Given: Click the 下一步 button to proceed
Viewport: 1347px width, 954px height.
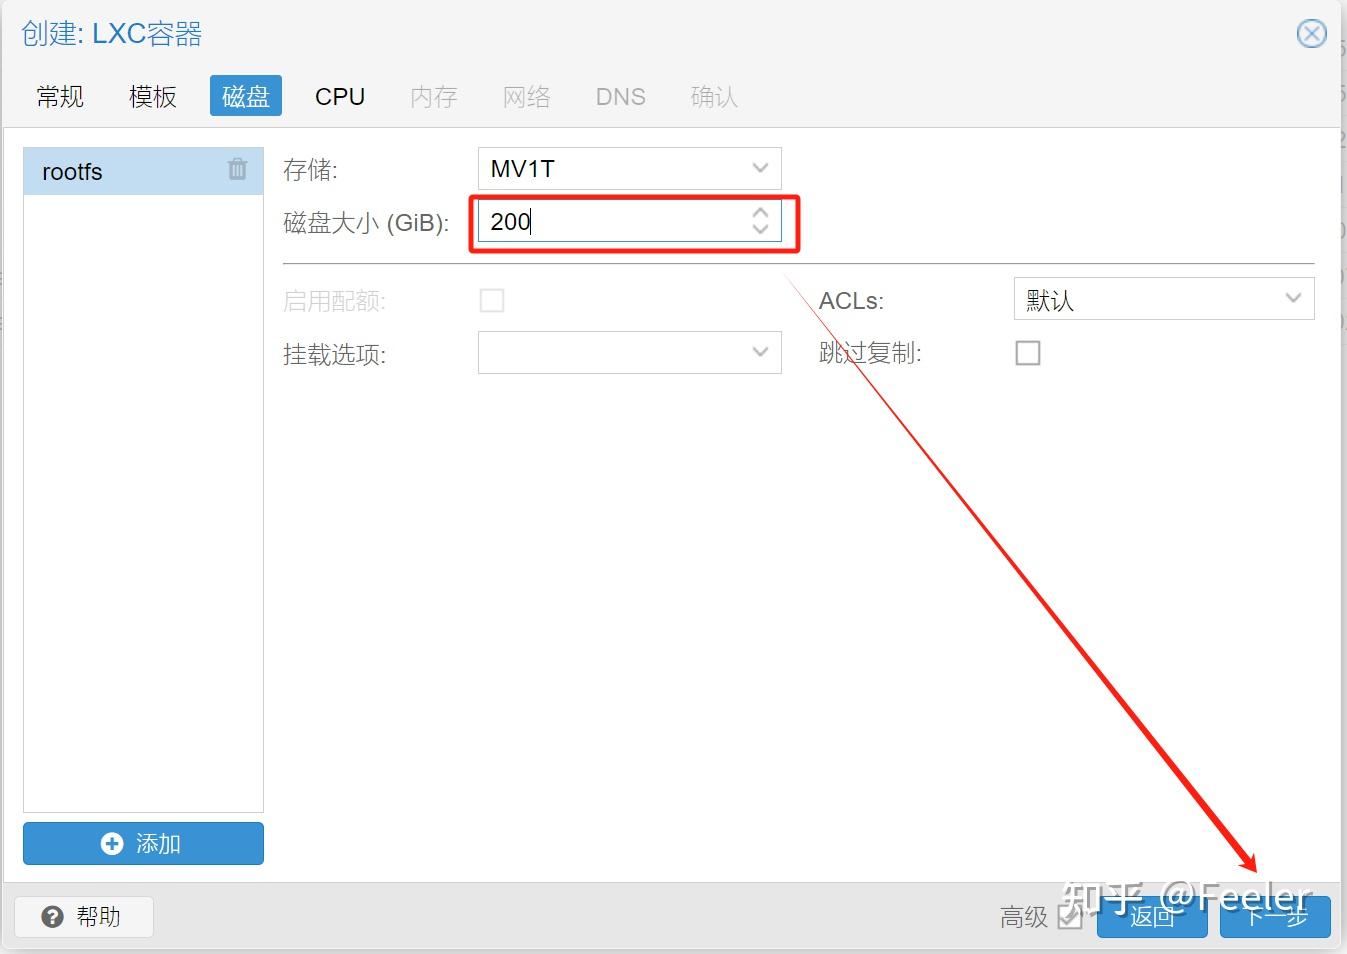Looking at the screenshot, I should tap(1274, 916).
